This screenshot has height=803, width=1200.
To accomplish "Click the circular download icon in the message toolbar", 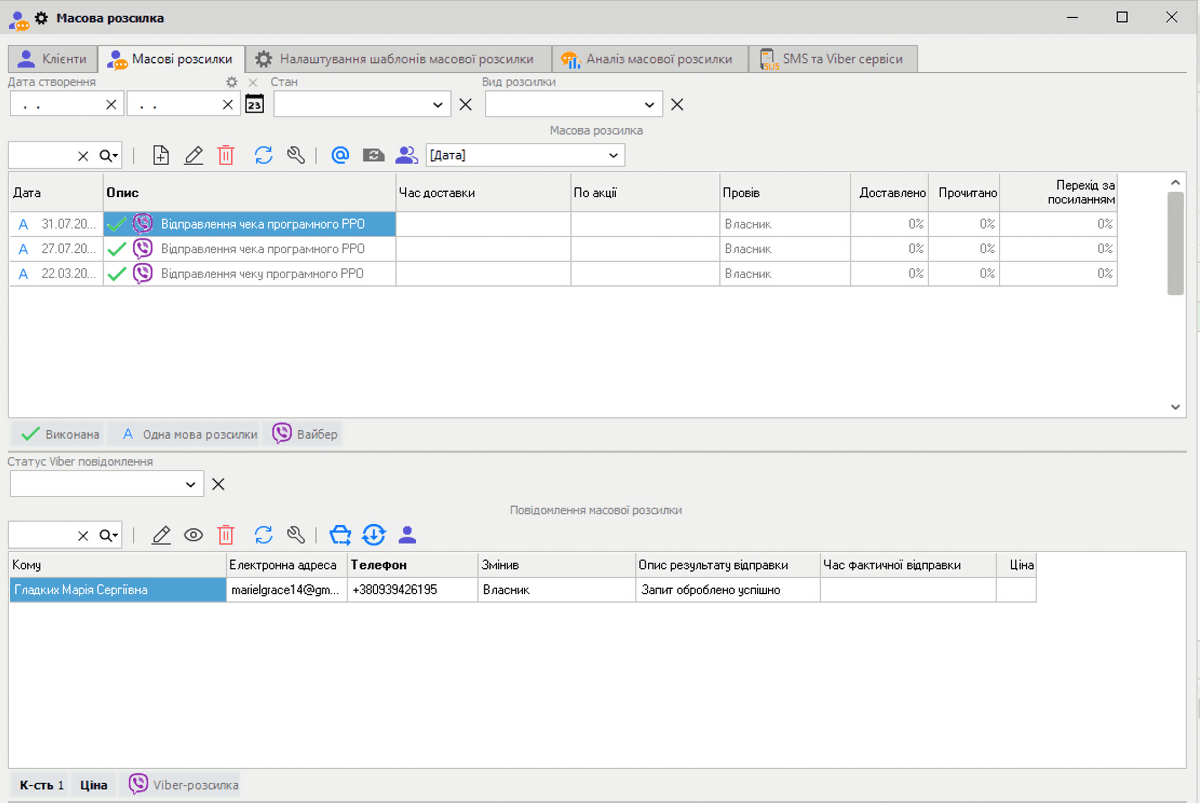I will [x=373, y=535].
